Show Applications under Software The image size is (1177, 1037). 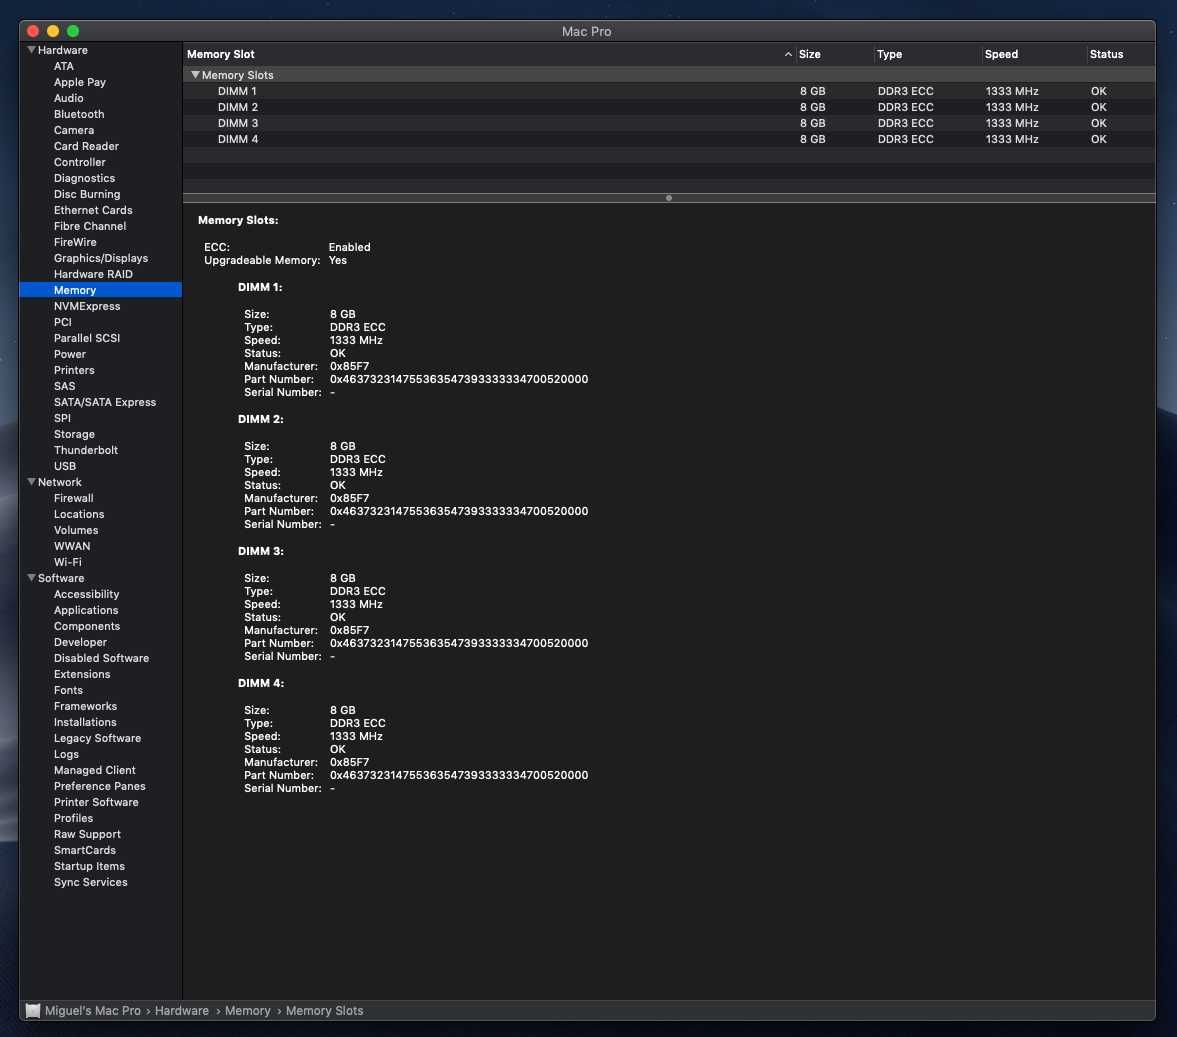pyautogui.click(x=86, y=610)
